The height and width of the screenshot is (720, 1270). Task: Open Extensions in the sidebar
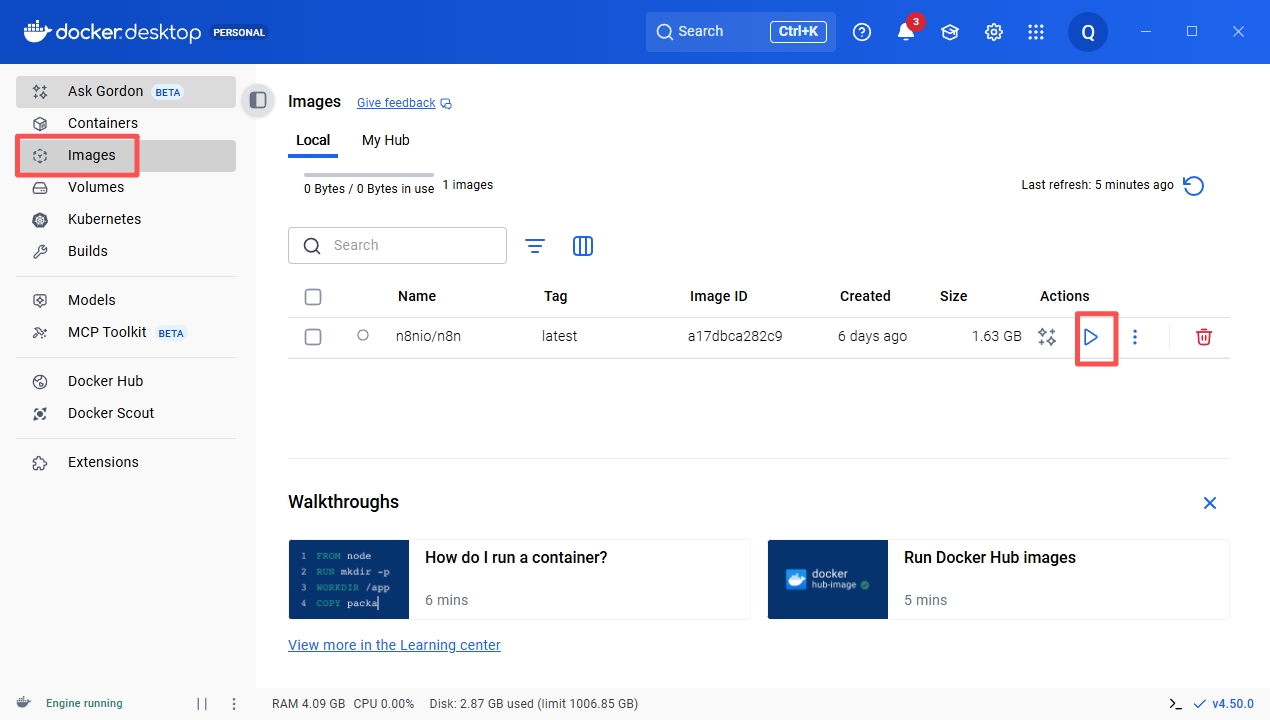point(126,462)
